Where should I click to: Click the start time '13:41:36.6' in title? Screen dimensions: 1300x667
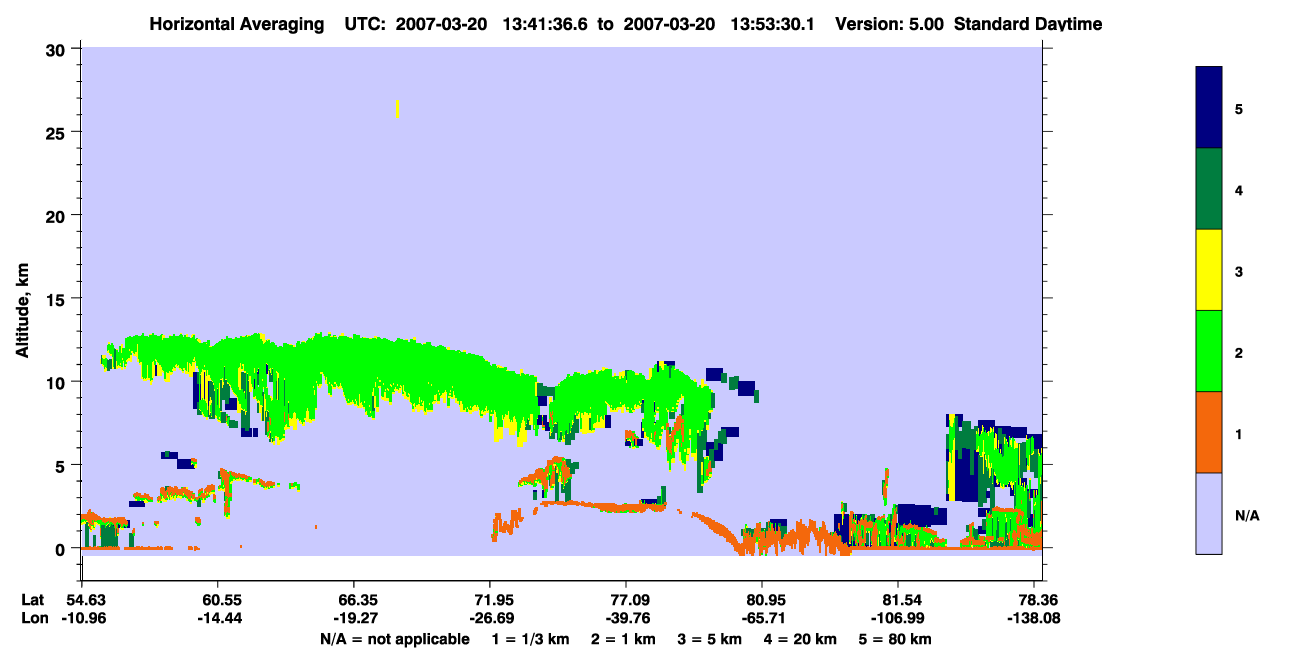tap(547, 24)
